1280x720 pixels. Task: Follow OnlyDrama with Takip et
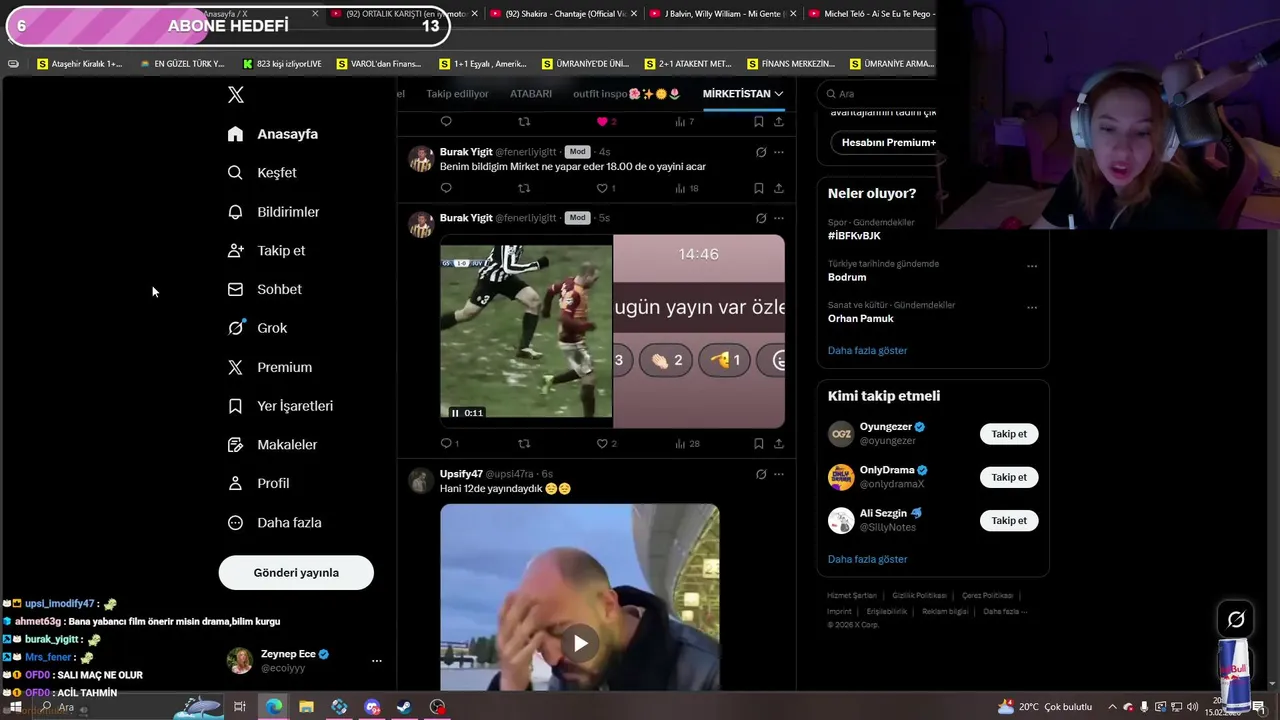[1009, 477]
